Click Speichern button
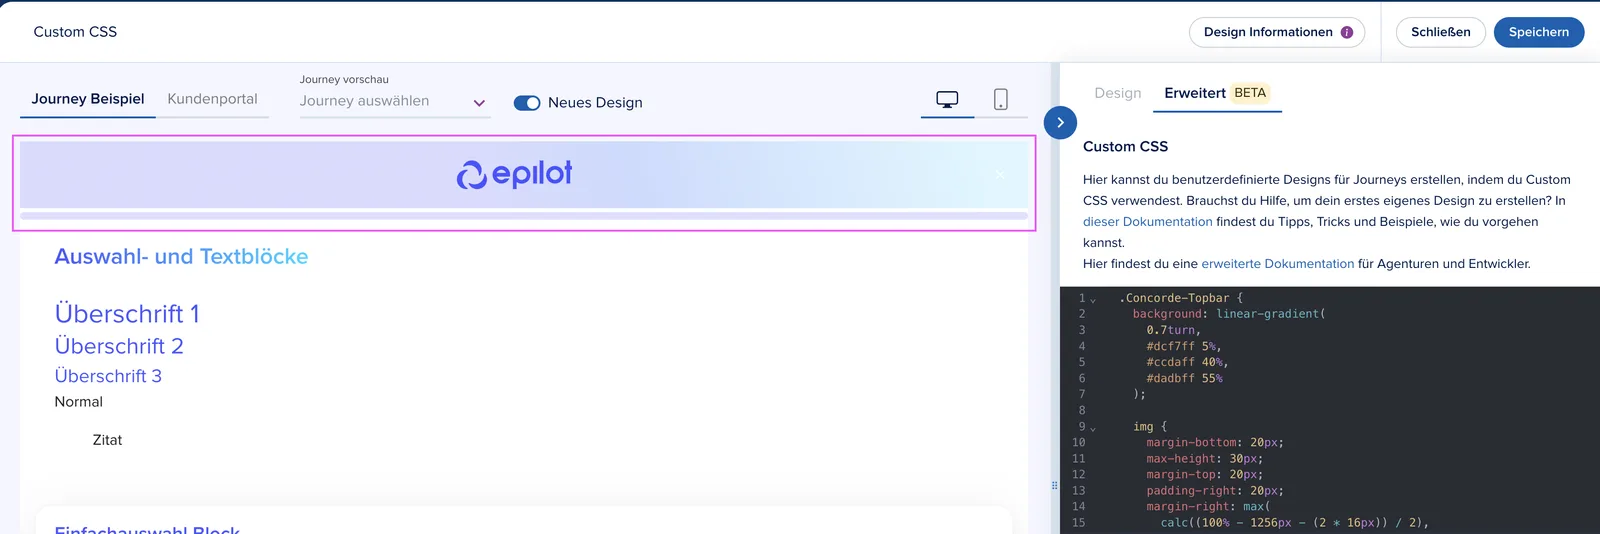 pyautogui.click(x=1539, y=32)
